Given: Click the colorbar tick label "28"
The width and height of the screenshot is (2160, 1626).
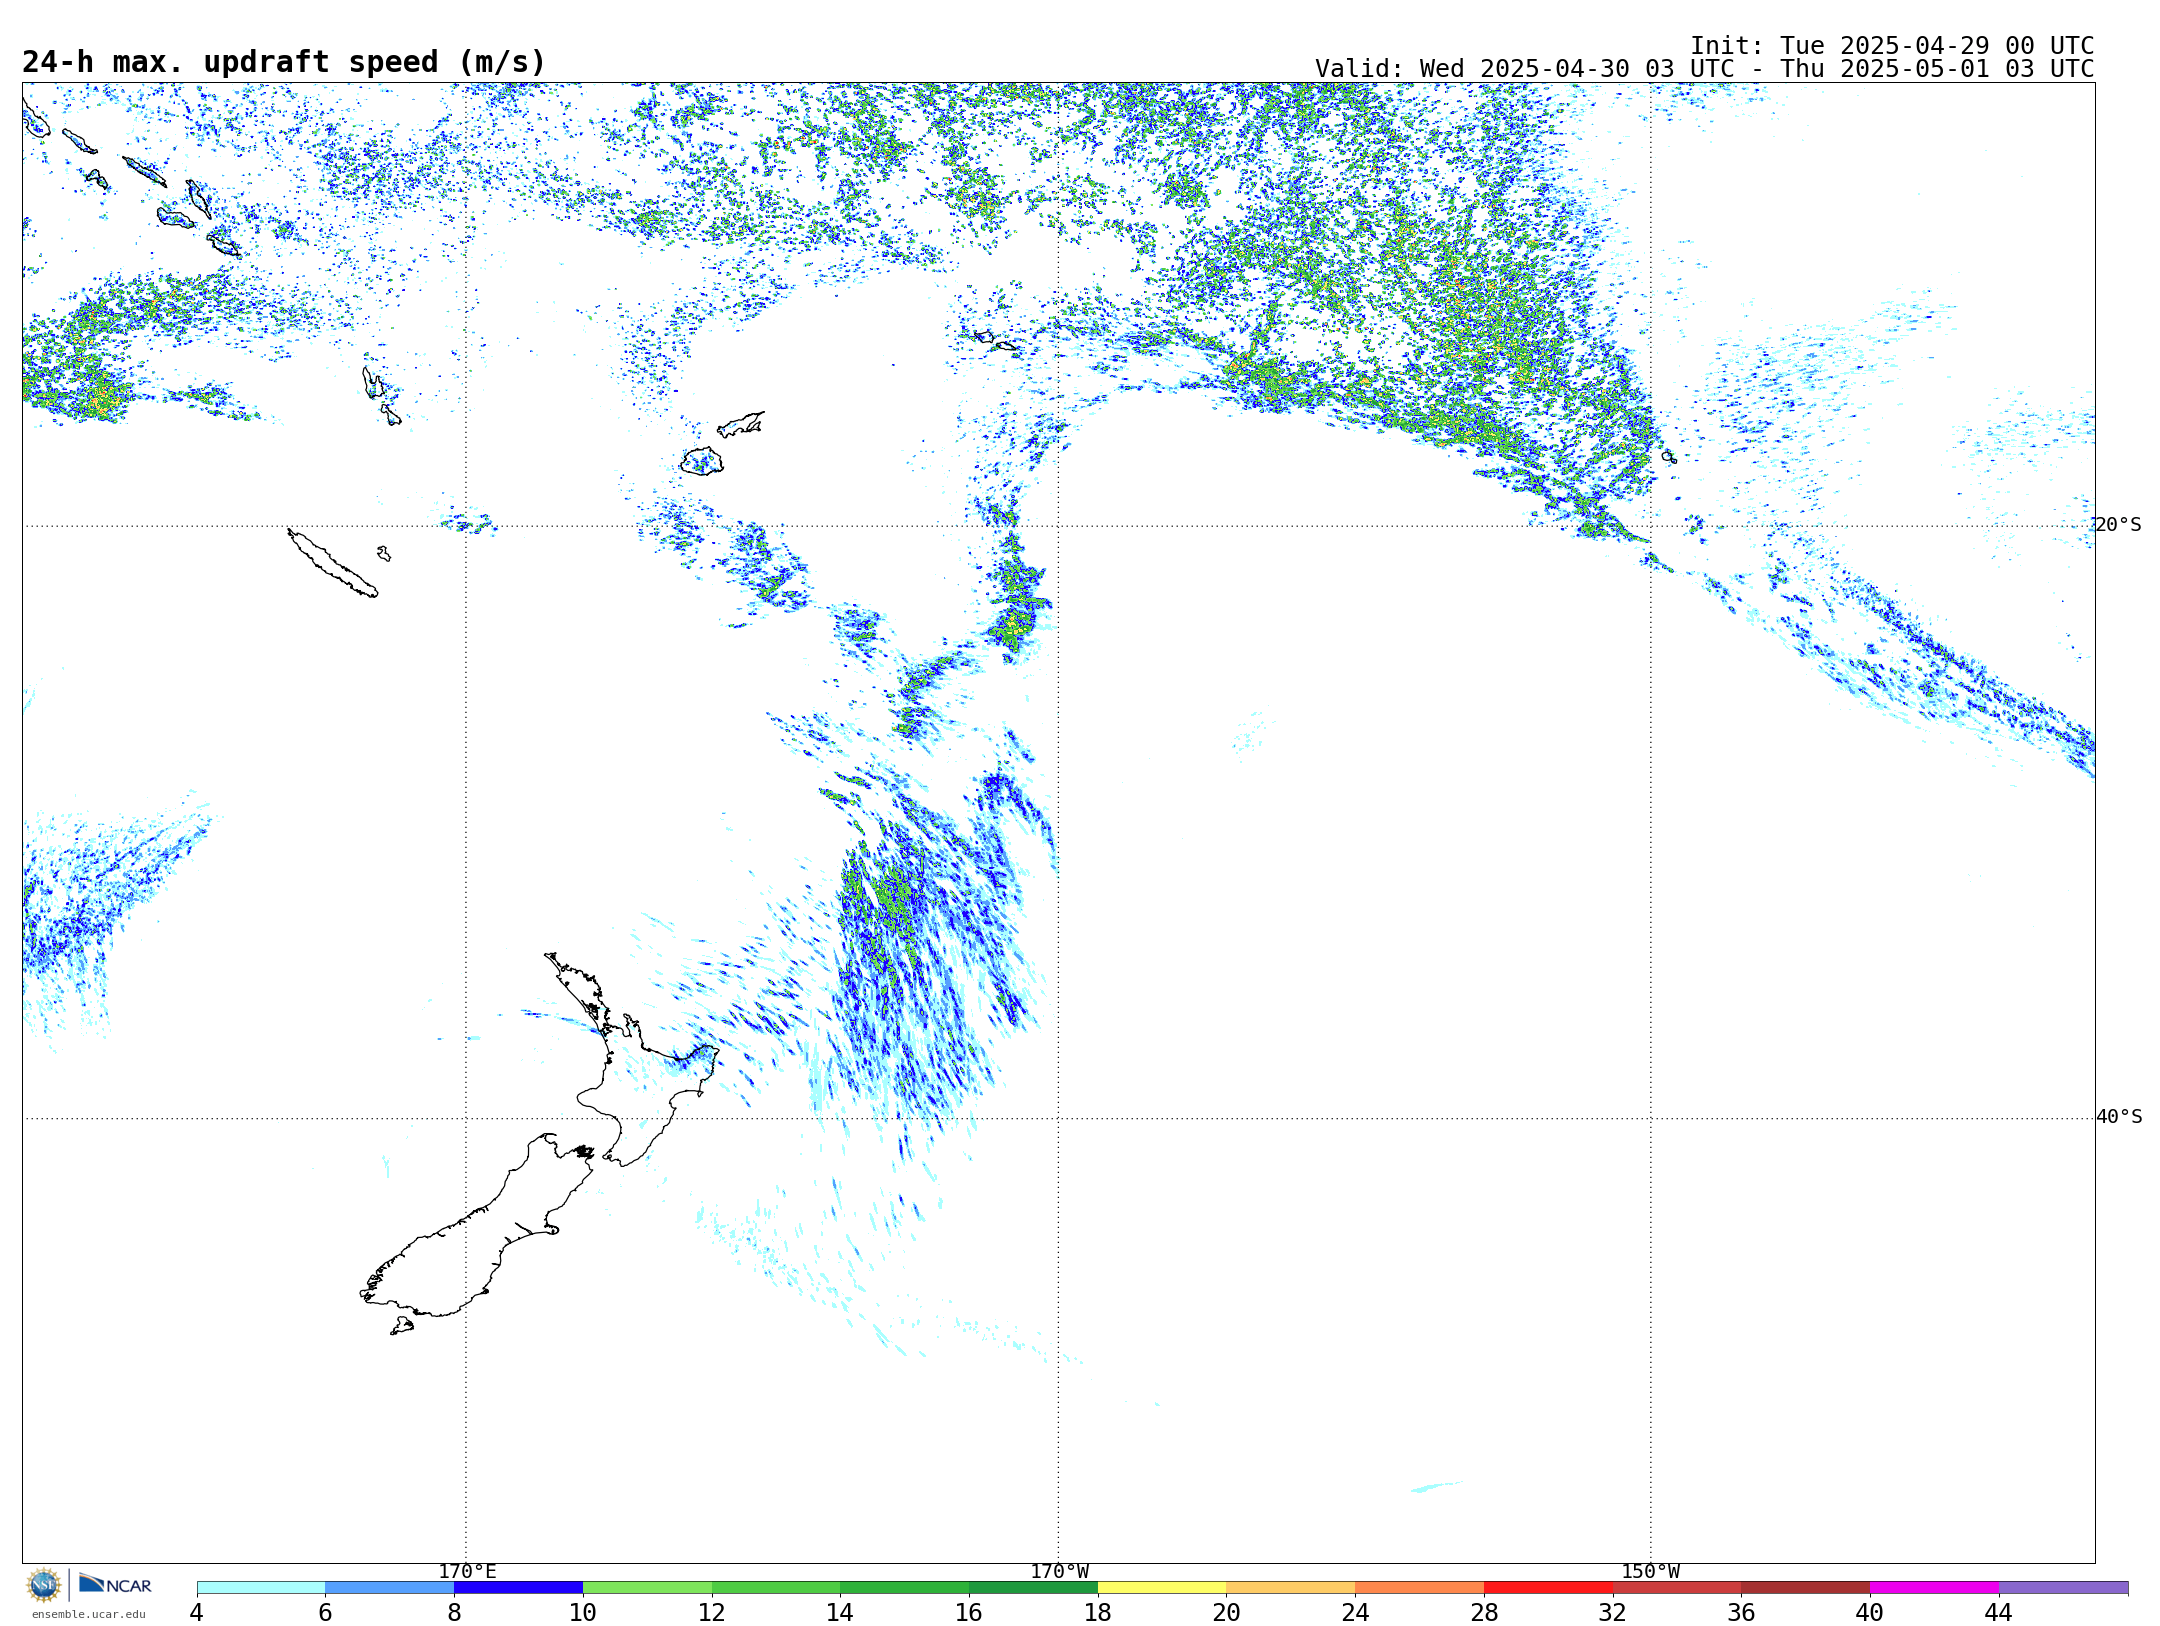Looking at the screenshot, I should [x=1484, y=1612].
